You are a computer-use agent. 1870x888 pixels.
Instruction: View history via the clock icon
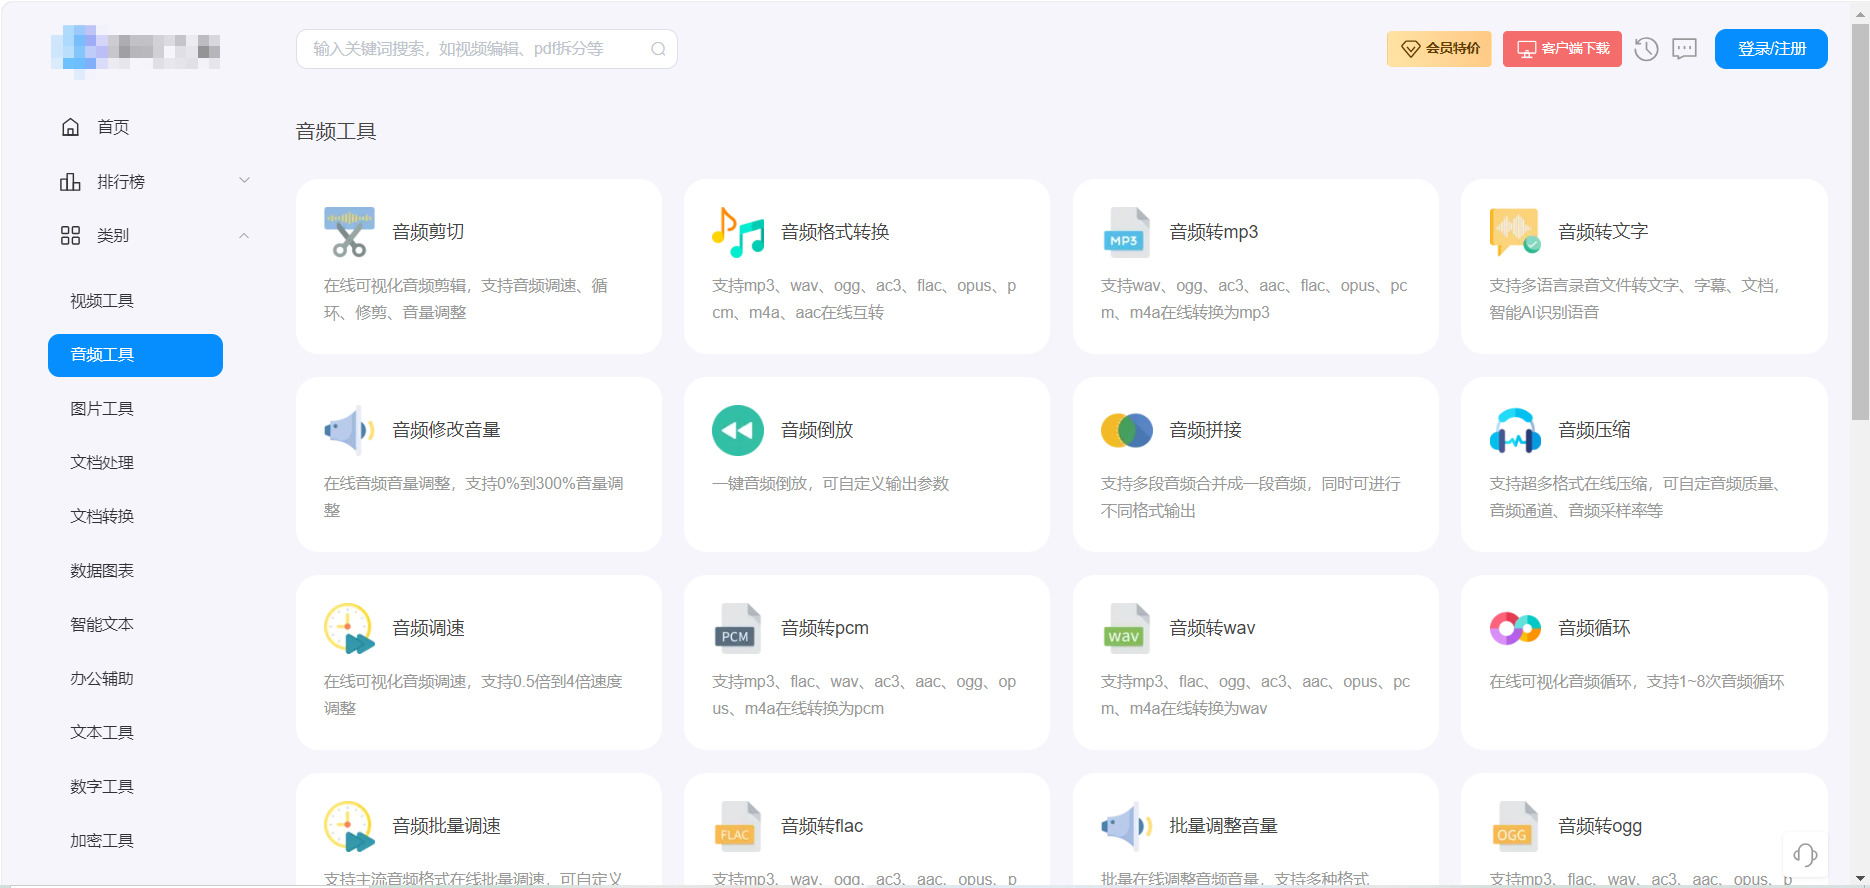[1646, 49]
